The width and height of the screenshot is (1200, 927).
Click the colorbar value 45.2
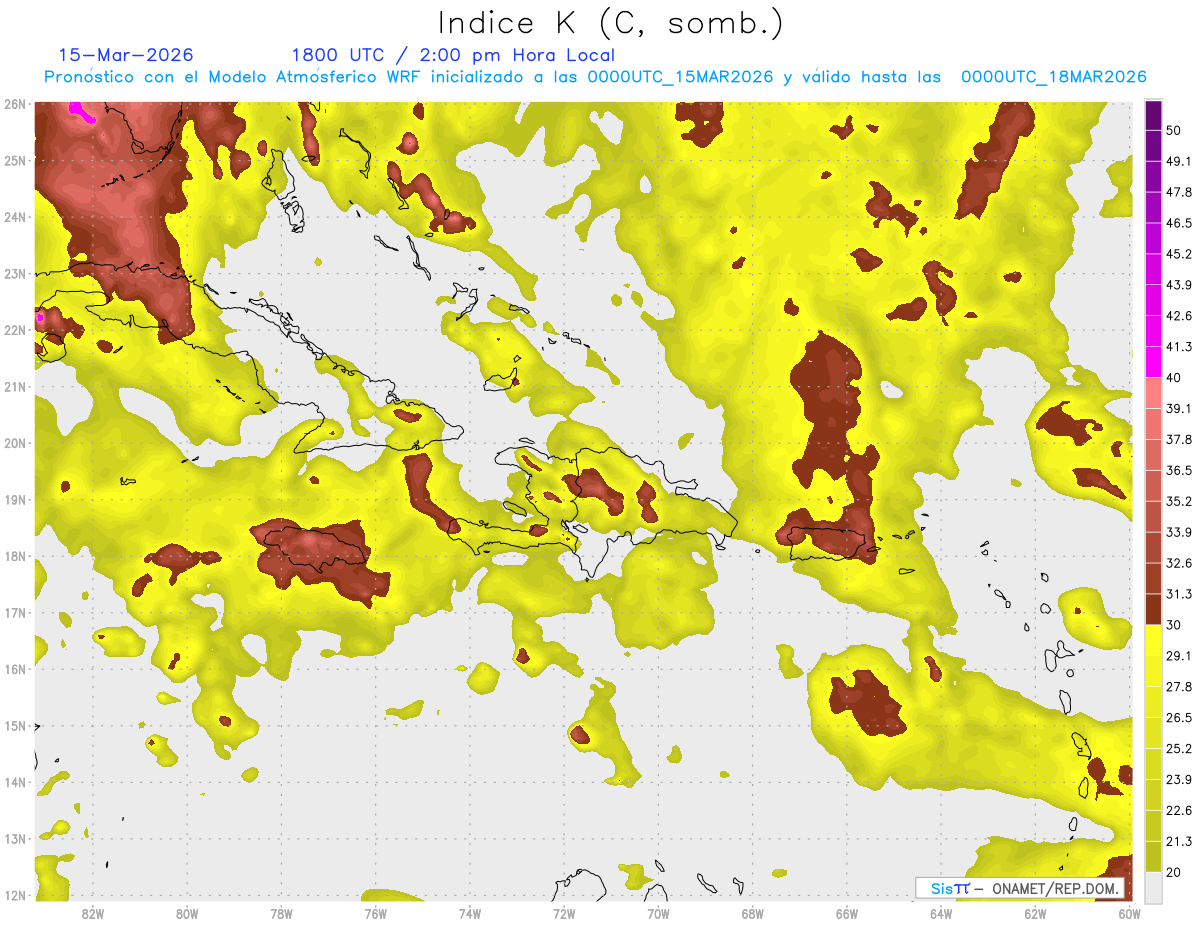pos(1179,254)
